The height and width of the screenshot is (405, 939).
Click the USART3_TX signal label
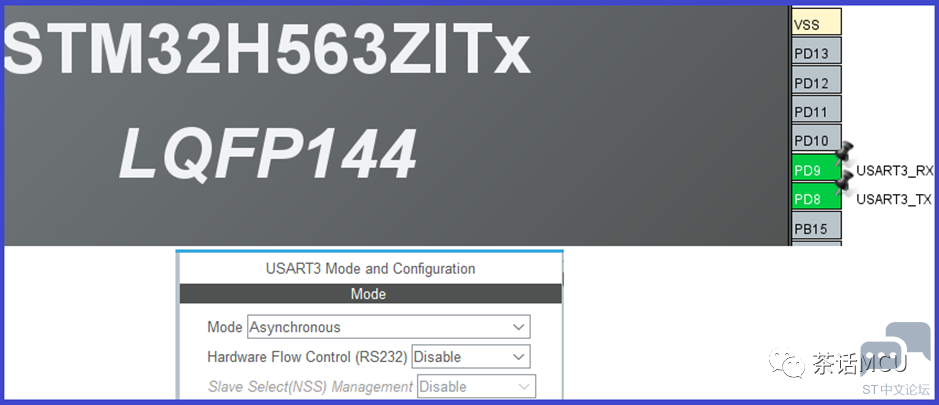[x=894, y=200]
